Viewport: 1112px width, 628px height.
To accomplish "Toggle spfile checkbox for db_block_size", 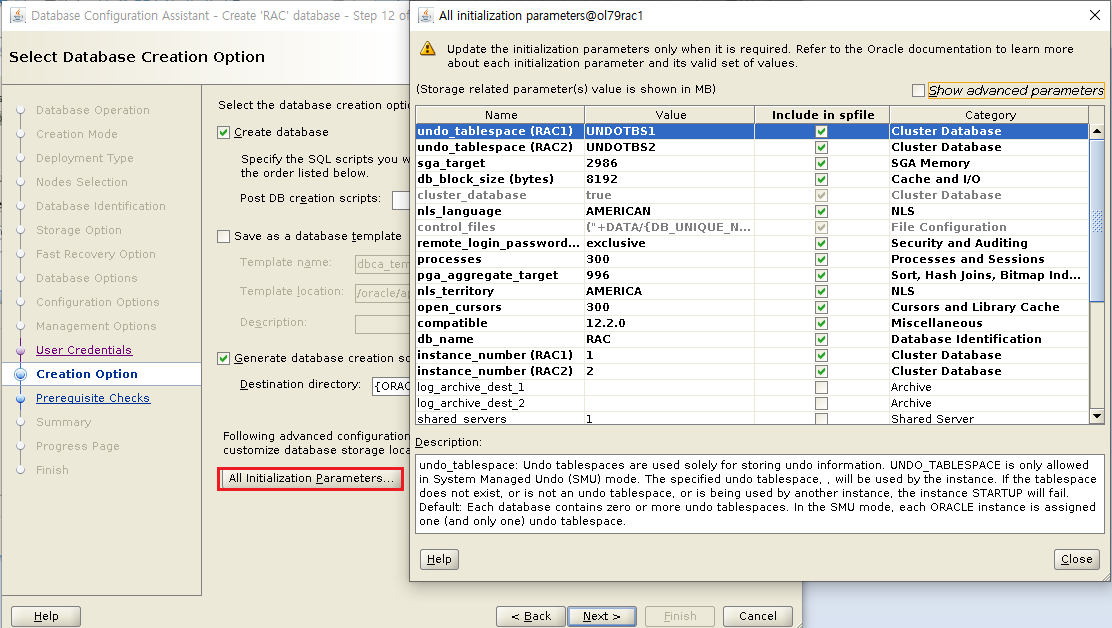I will (x=821, y=179).
